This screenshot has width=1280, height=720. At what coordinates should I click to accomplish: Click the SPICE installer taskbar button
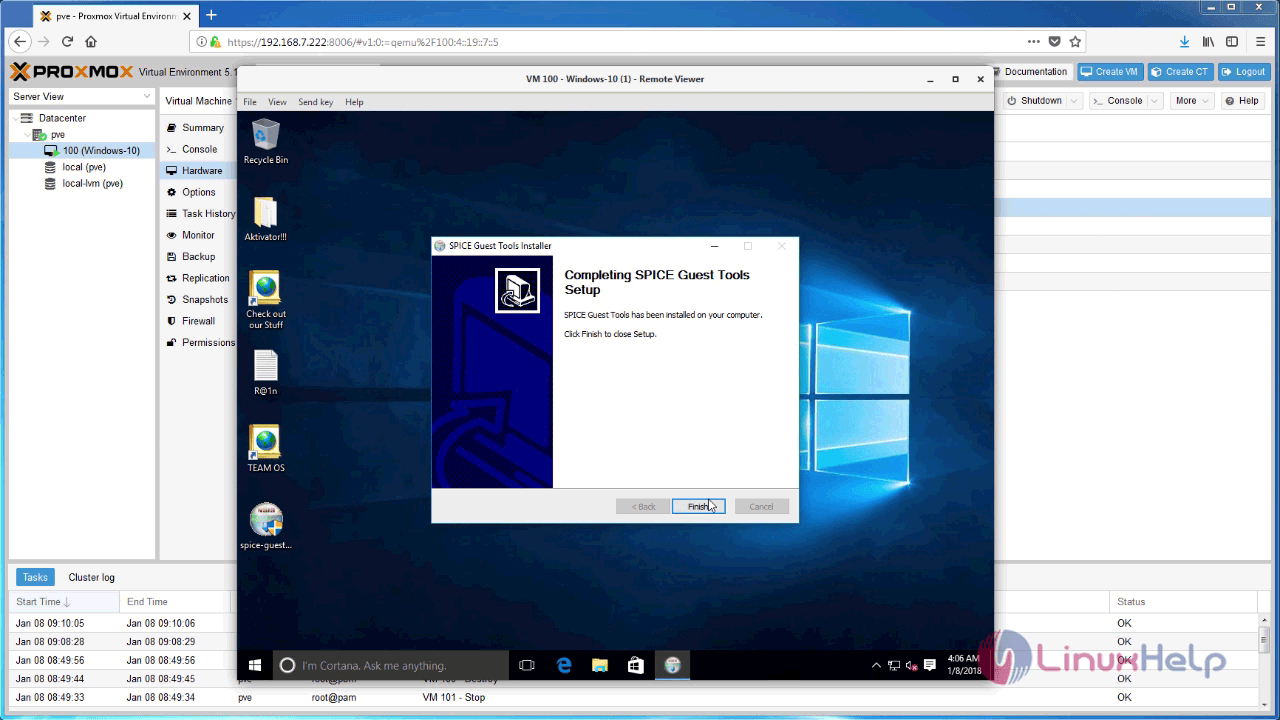tap(672, 665)
